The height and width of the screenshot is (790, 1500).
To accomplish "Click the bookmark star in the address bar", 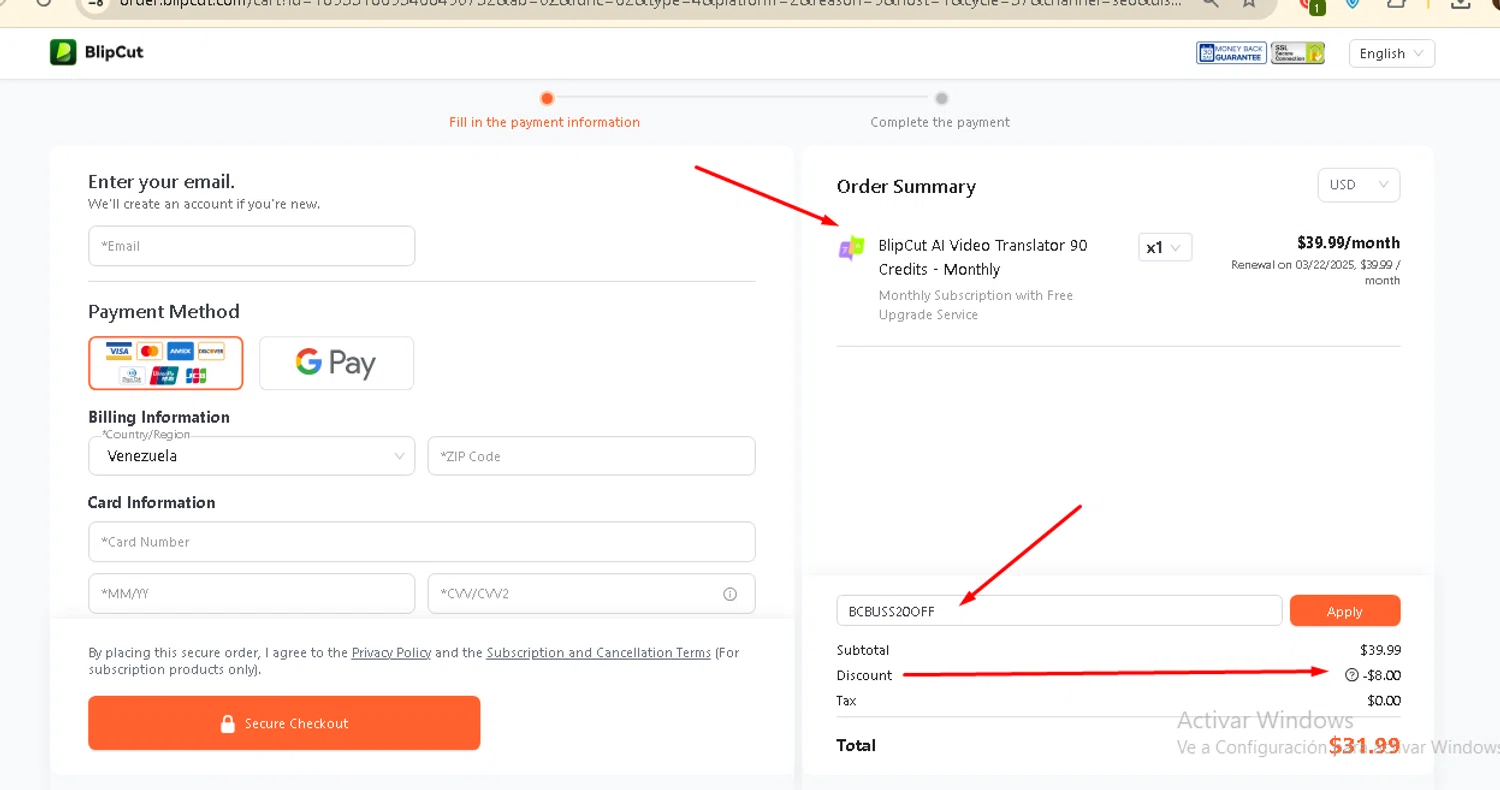I will pos(1249,3).
